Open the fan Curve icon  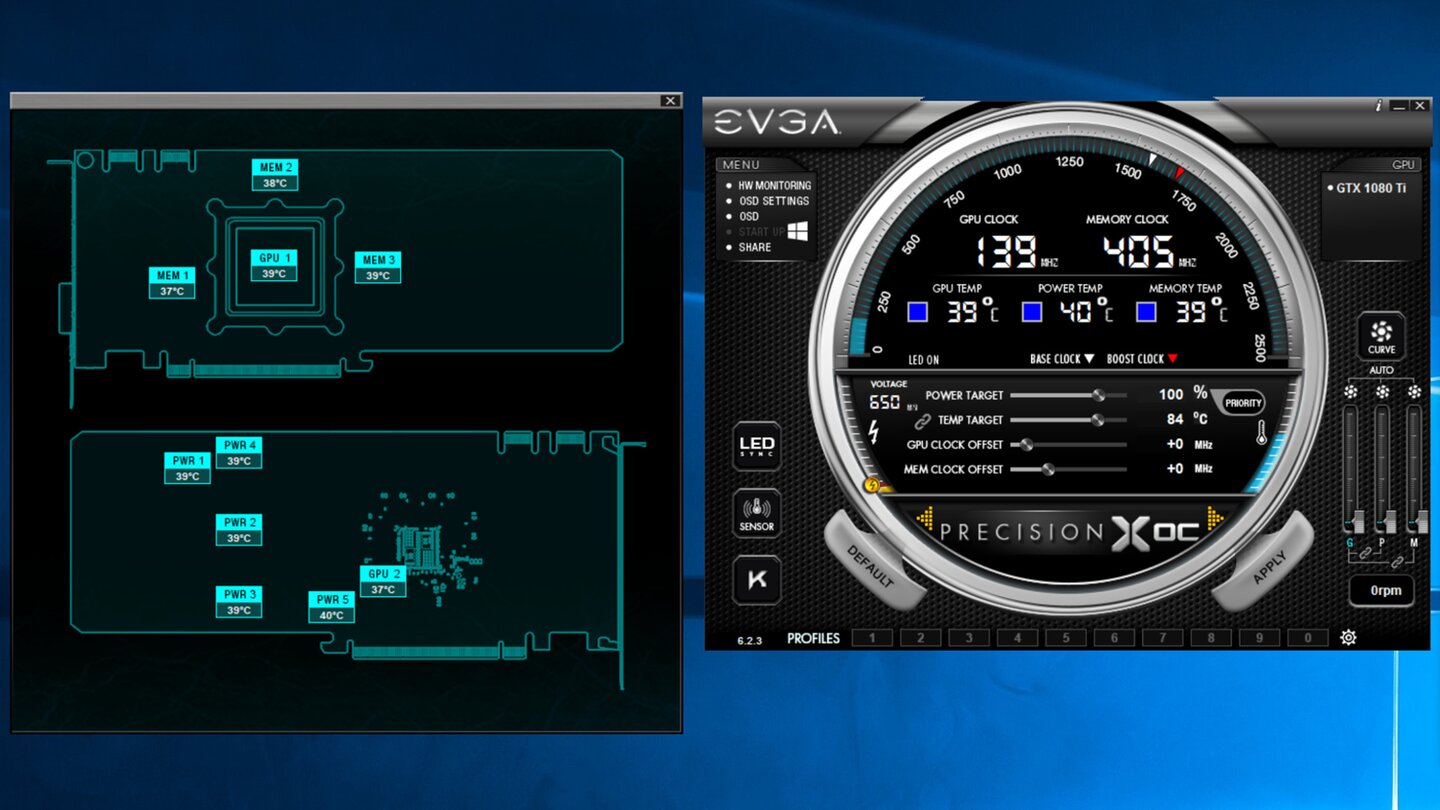[x=1381, y=336]
